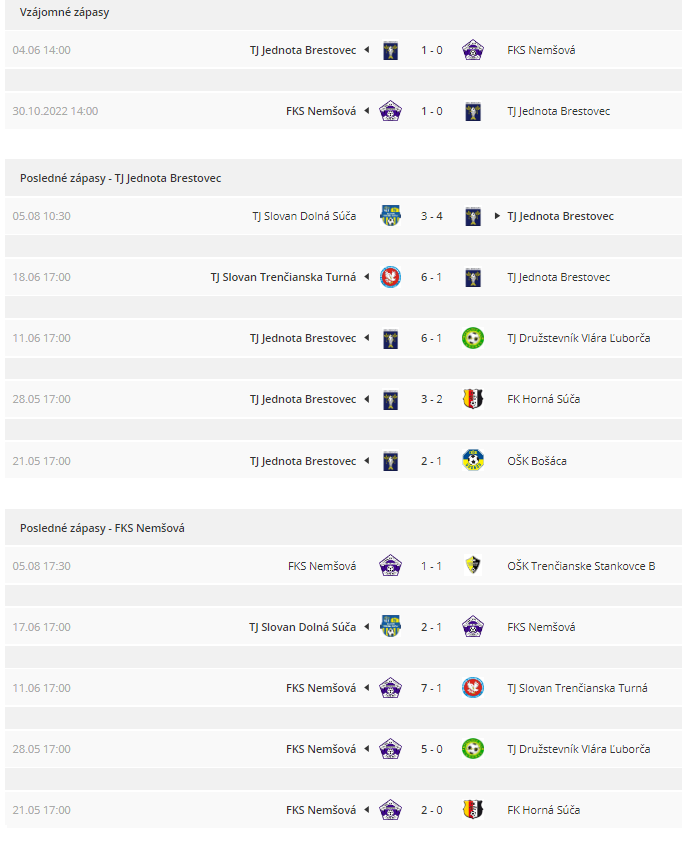Click FK Horná Súča crest in 28.05 Brestovec match

pos(472,399)
